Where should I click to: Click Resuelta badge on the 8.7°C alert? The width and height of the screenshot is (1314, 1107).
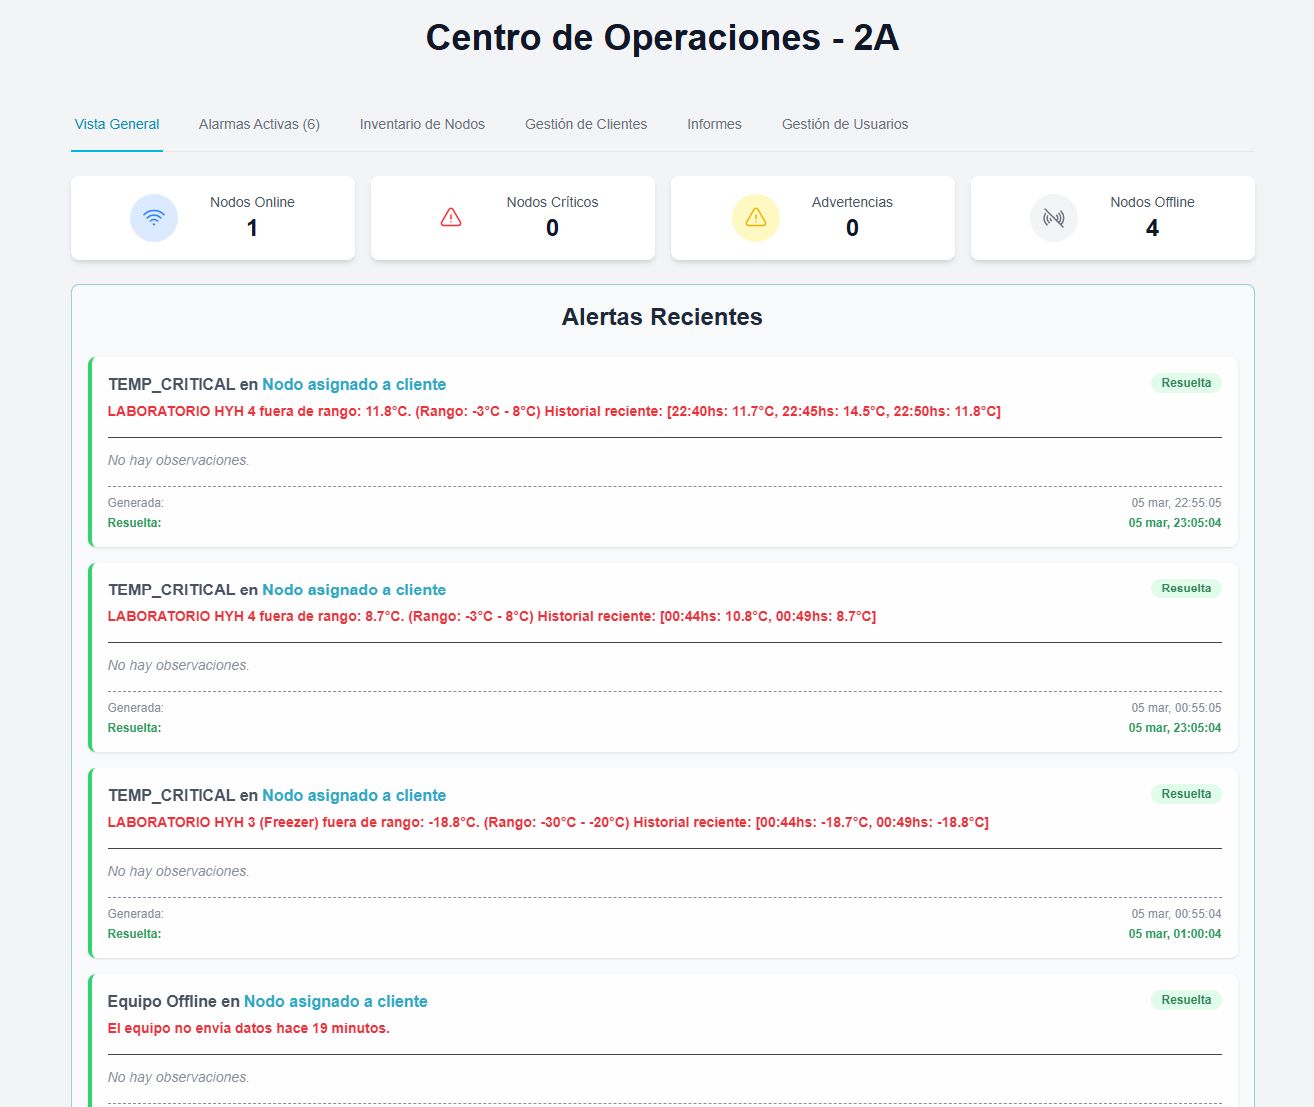(1186, 588)
